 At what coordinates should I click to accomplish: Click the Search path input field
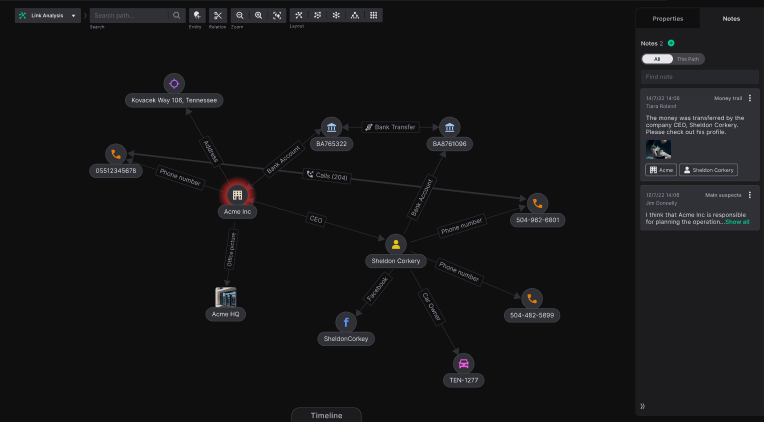[131, 16]
